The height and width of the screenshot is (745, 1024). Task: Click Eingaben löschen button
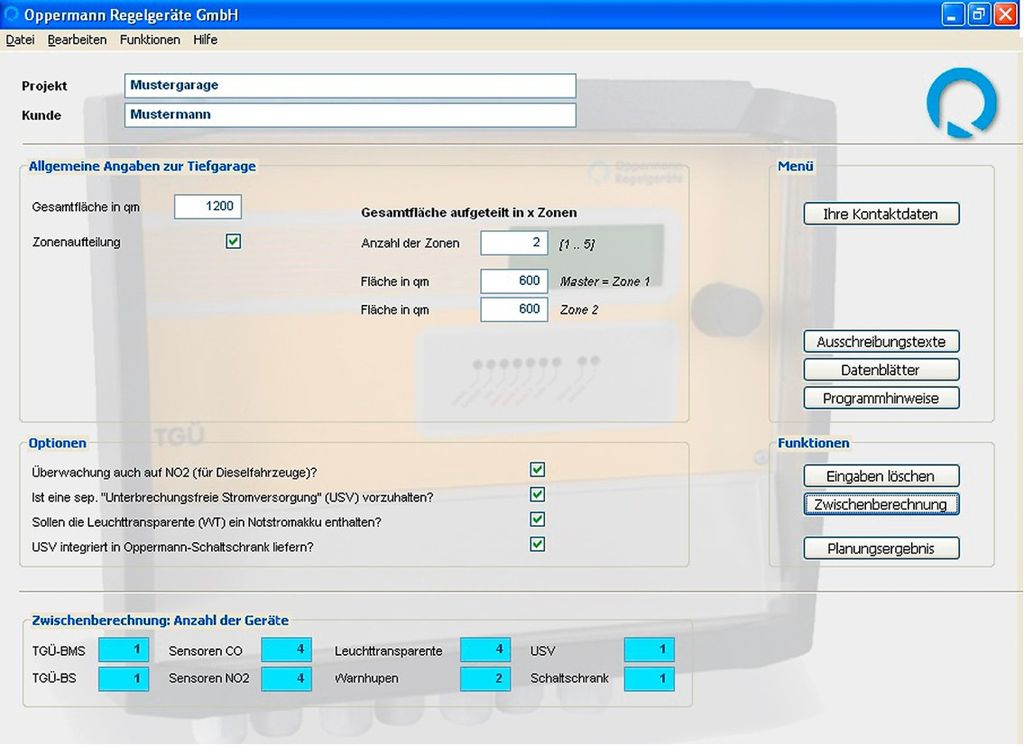click(x=881, y=476)
